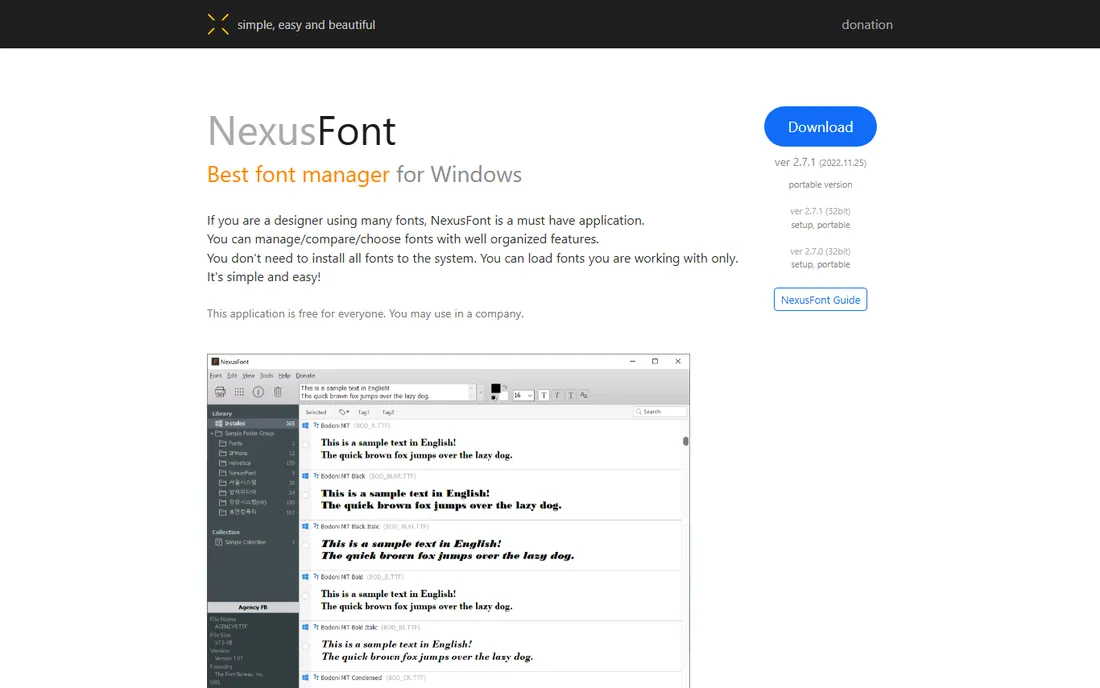Image resolution: width=1100 pixels, height=688 pixels.
Task: Open the NexusFont Guide button
Action: click(x=820, y=299)
